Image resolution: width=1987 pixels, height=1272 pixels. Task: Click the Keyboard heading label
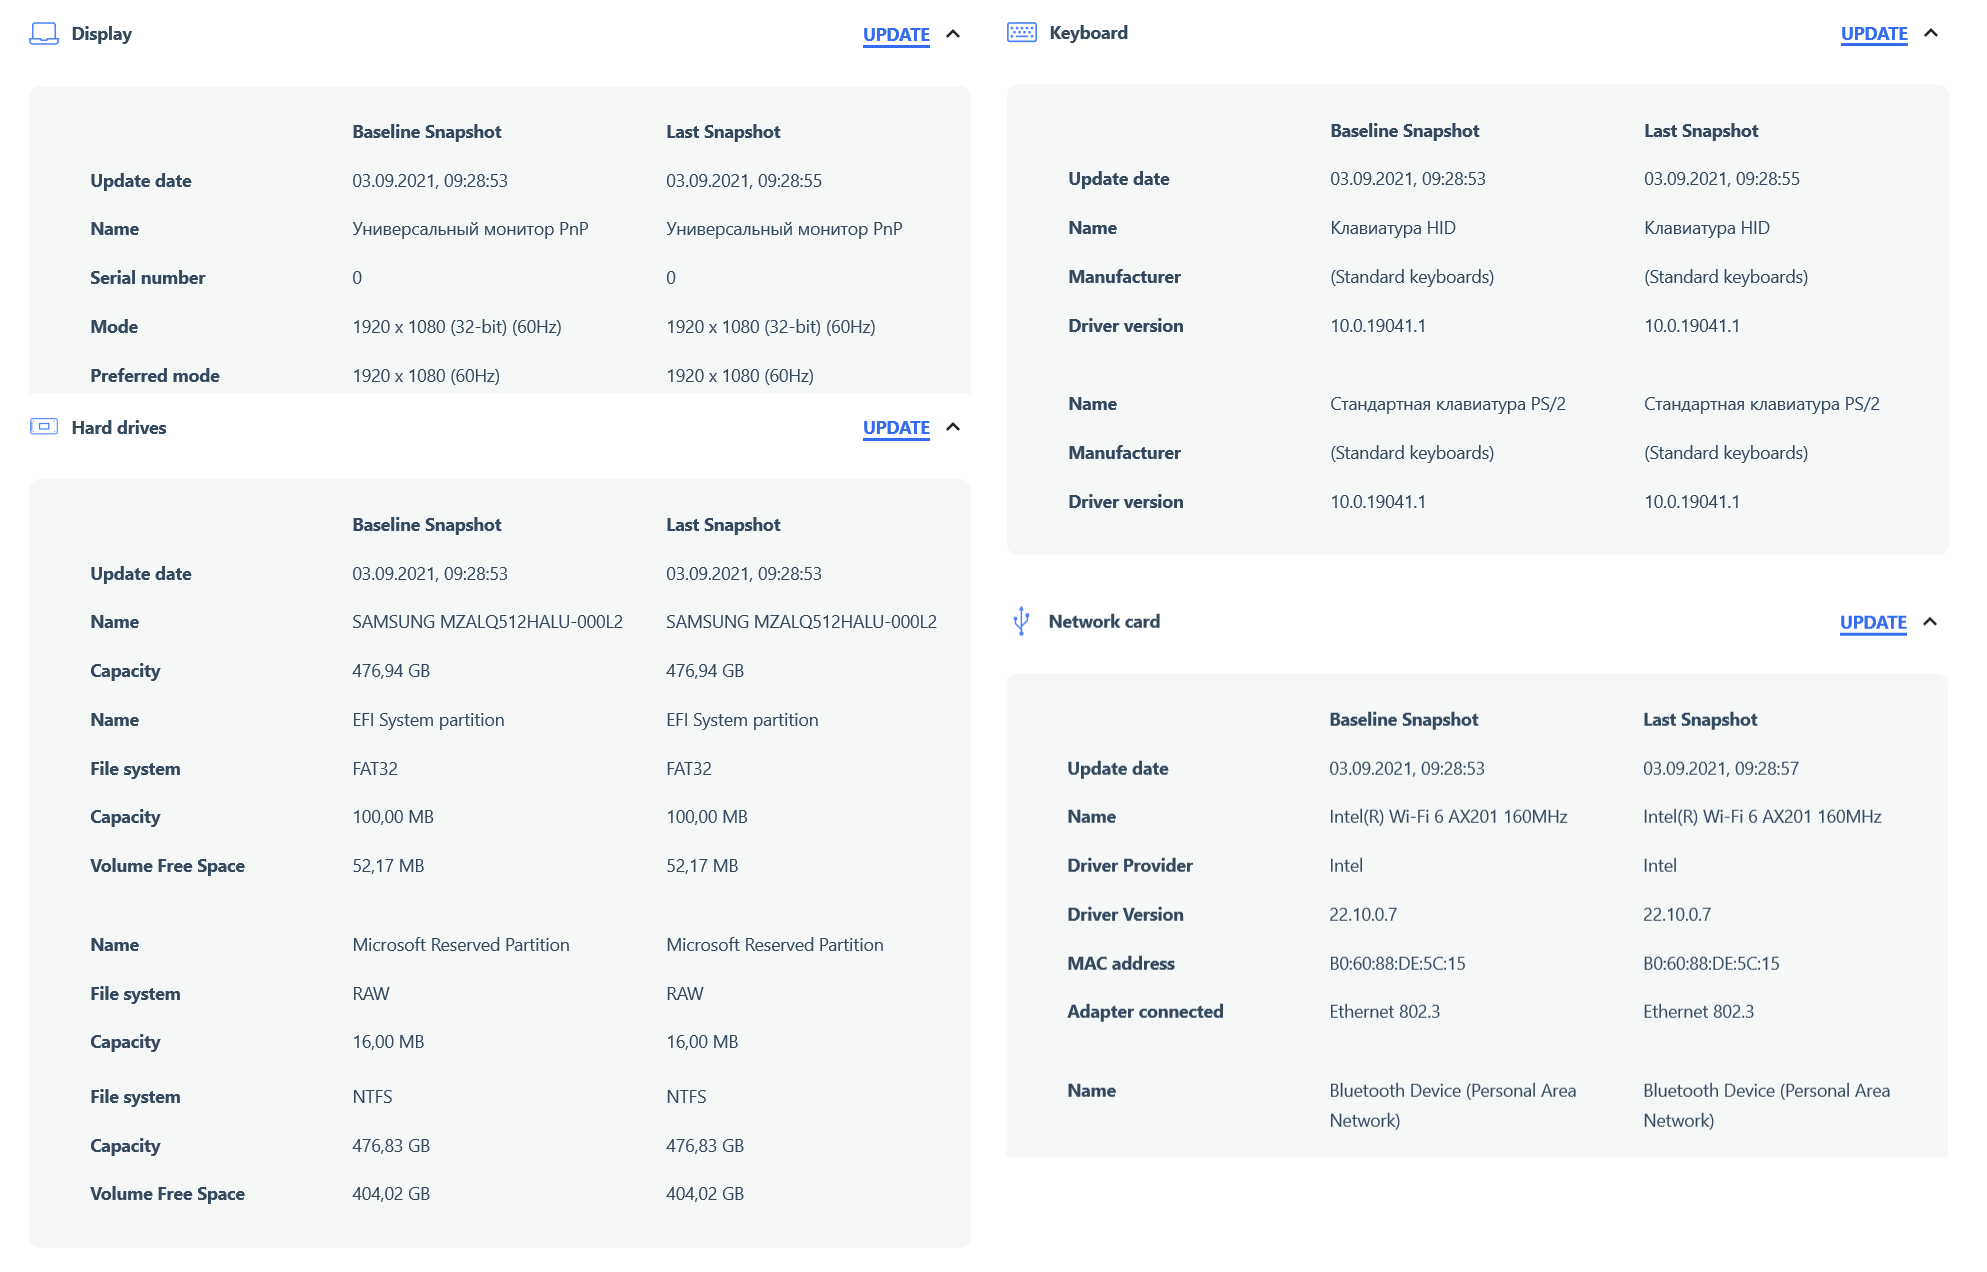(1088, 33)
